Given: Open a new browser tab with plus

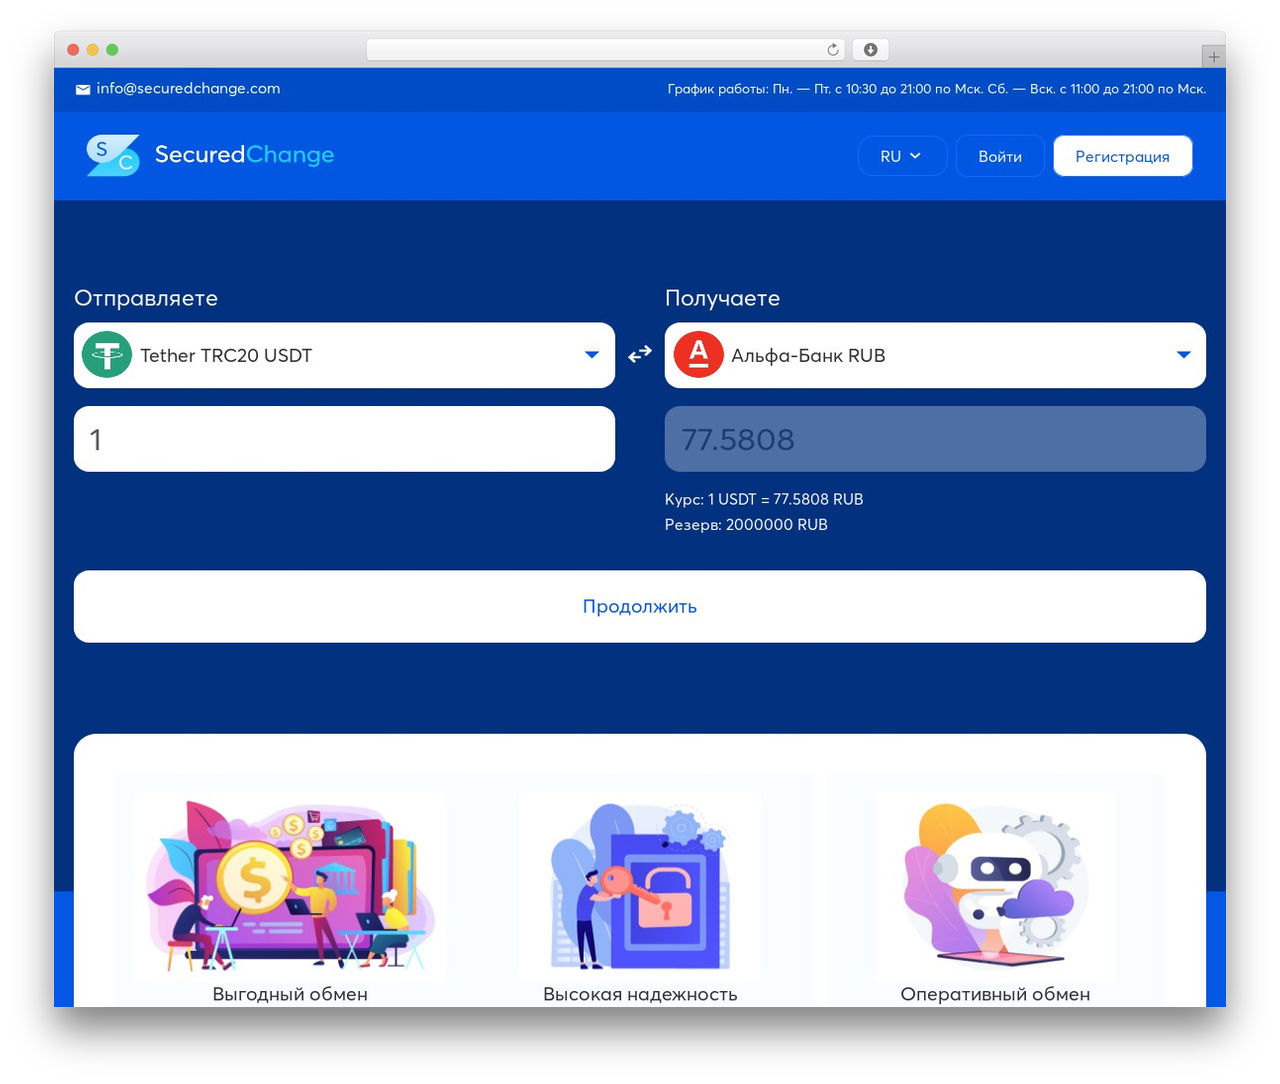Looking at the screenshot, I should pos(1213,57).
